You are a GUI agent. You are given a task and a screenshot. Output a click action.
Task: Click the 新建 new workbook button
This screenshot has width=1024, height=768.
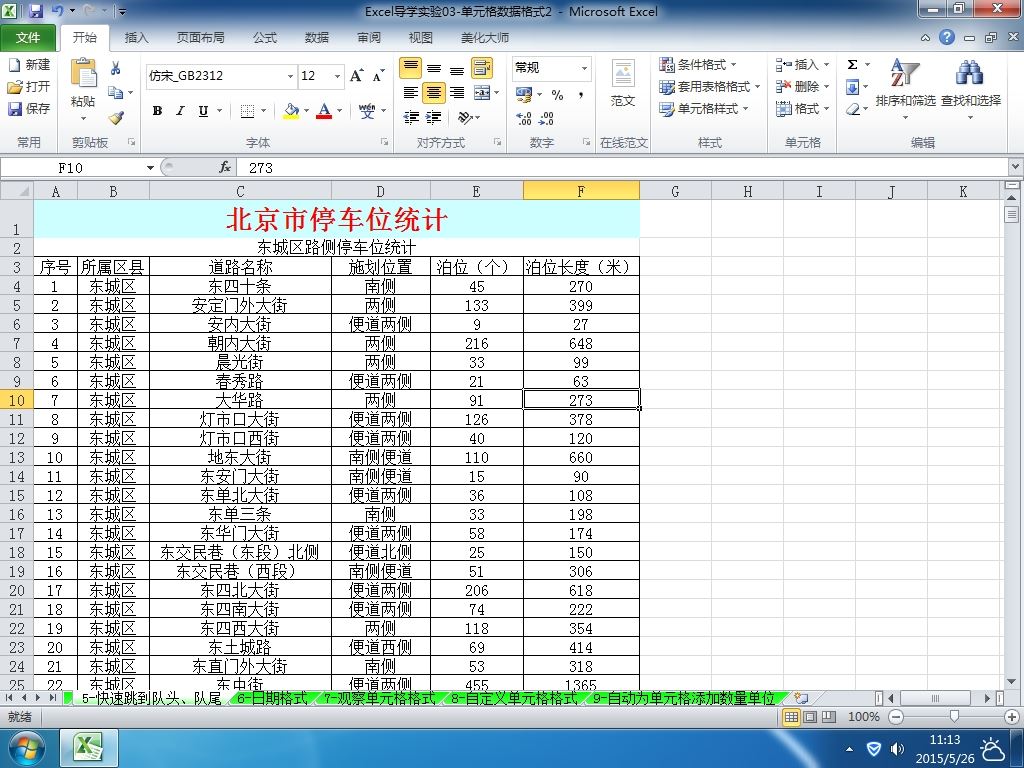click(x=29, y=65)
